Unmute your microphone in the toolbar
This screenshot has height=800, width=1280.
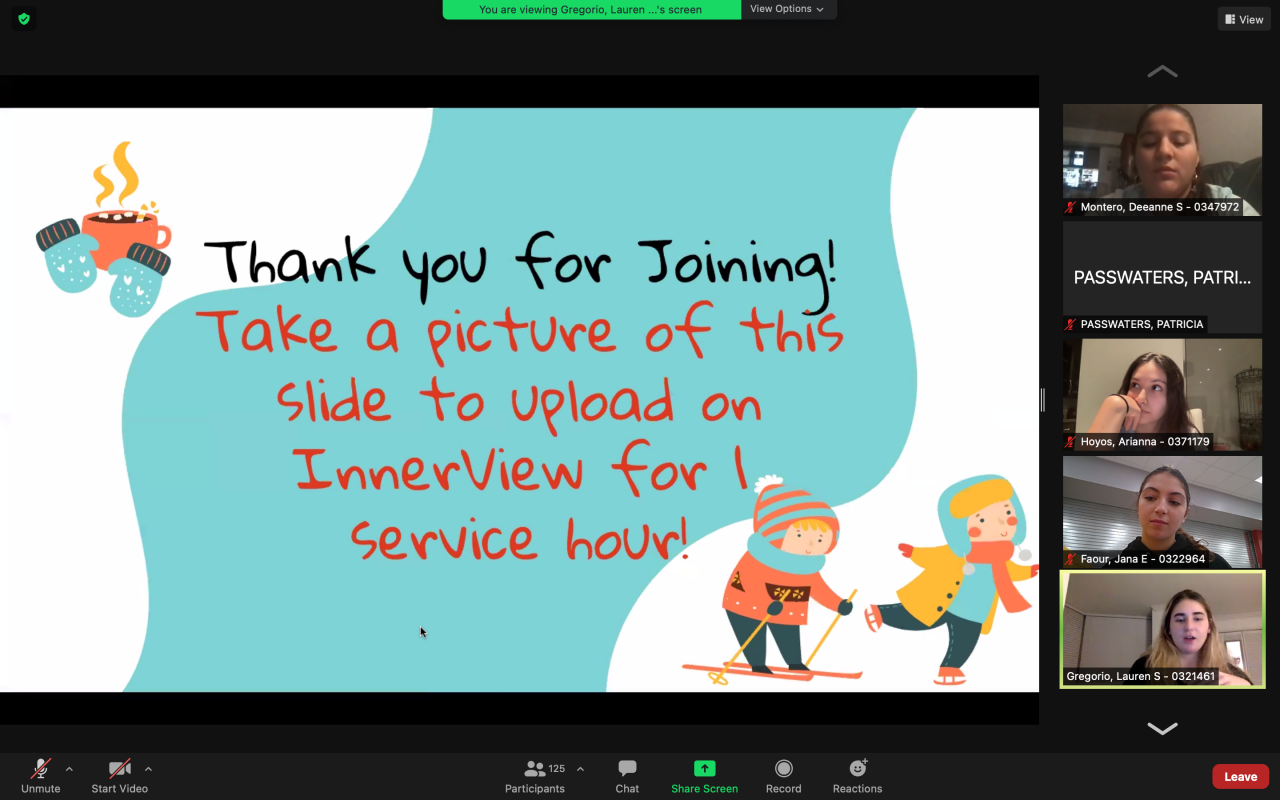(40, 775)
